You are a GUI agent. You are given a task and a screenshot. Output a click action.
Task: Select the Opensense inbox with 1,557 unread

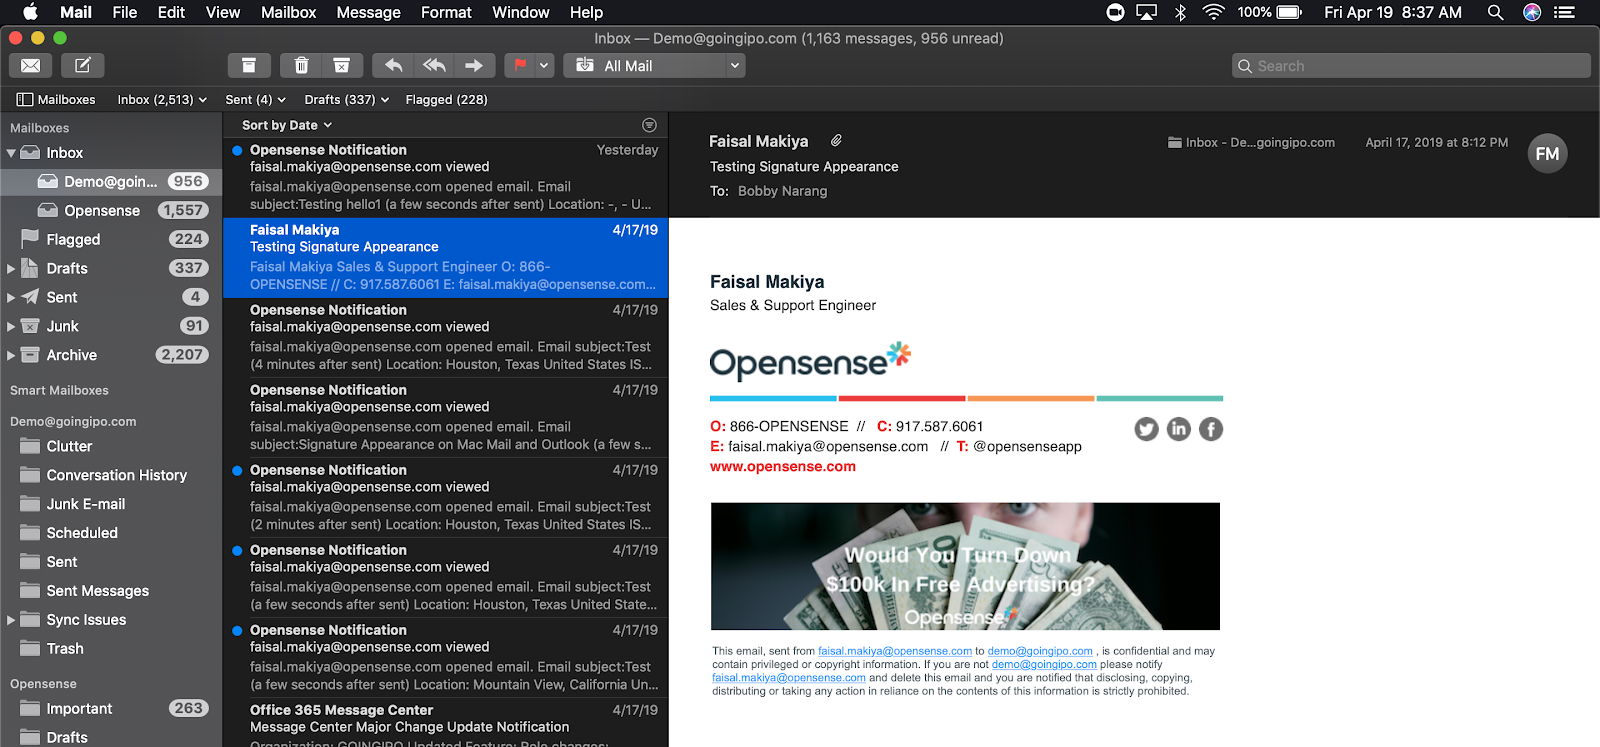coord(111,211)
